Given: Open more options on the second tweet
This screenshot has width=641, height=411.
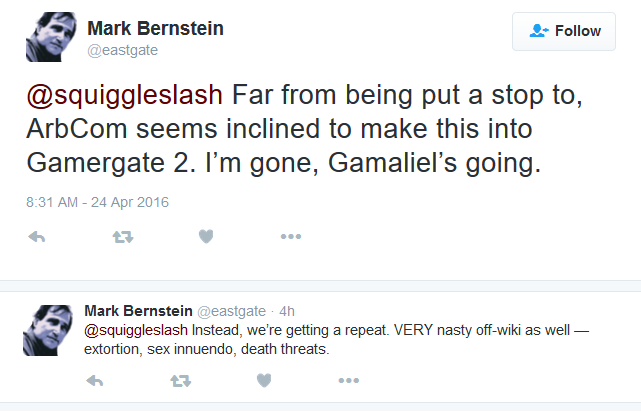Looking at the screenshot, I should pyautogui.click(x=349, y=381).
